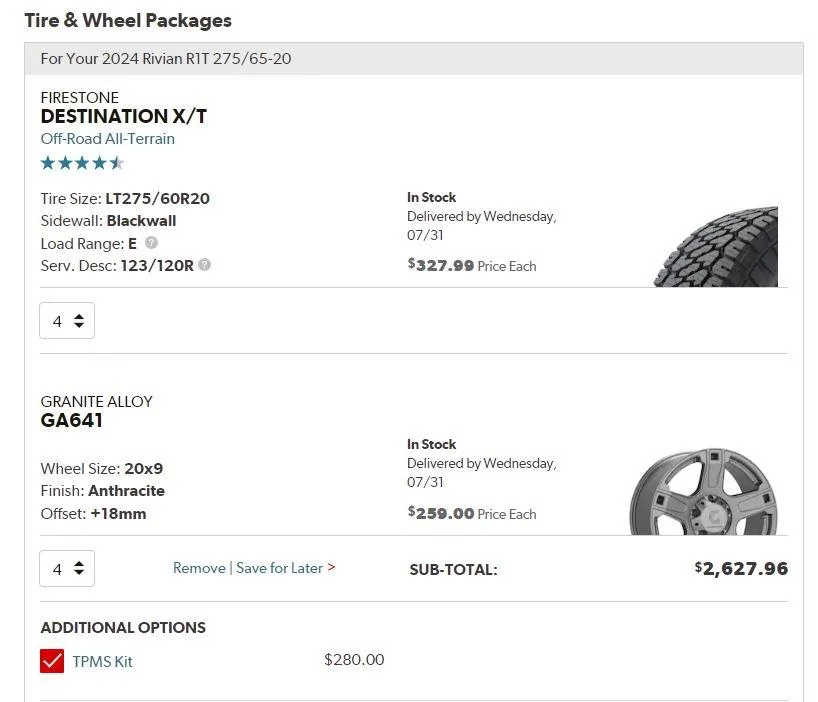This screenshot has height=702, width=818.
Task: View the Granite Alloy GA641 wheel image
Action: point(704,491)
